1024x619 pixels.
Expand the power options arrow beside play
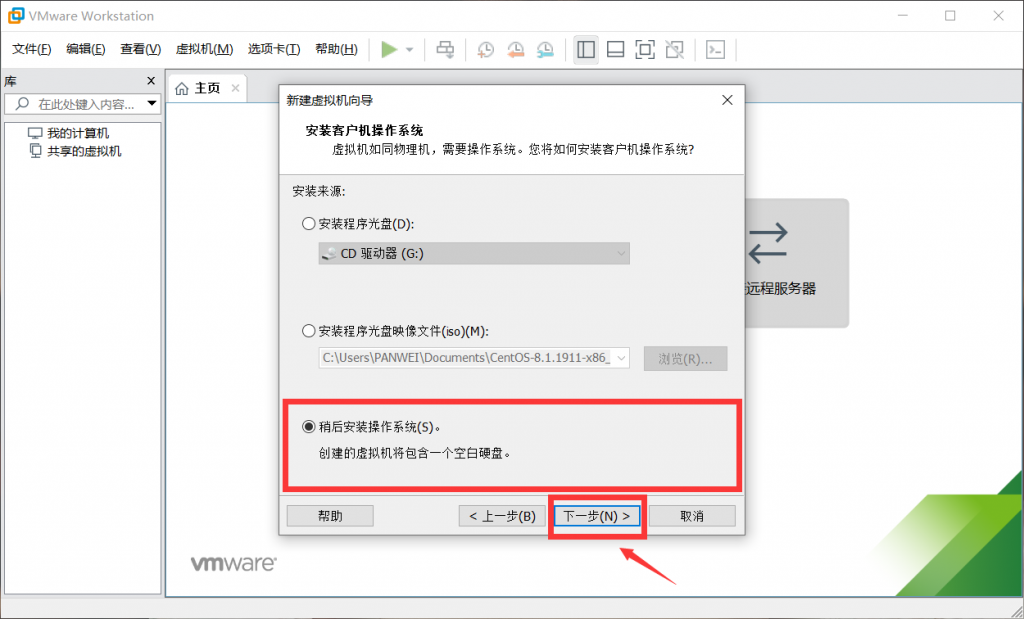tap(409, 50)
